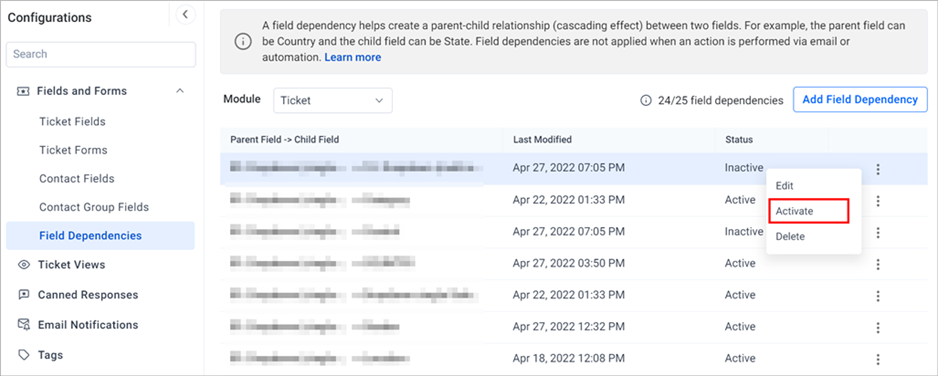Open Ticket Forms in the sidebar
Screen dimensions: 938x376
(73, 150)
